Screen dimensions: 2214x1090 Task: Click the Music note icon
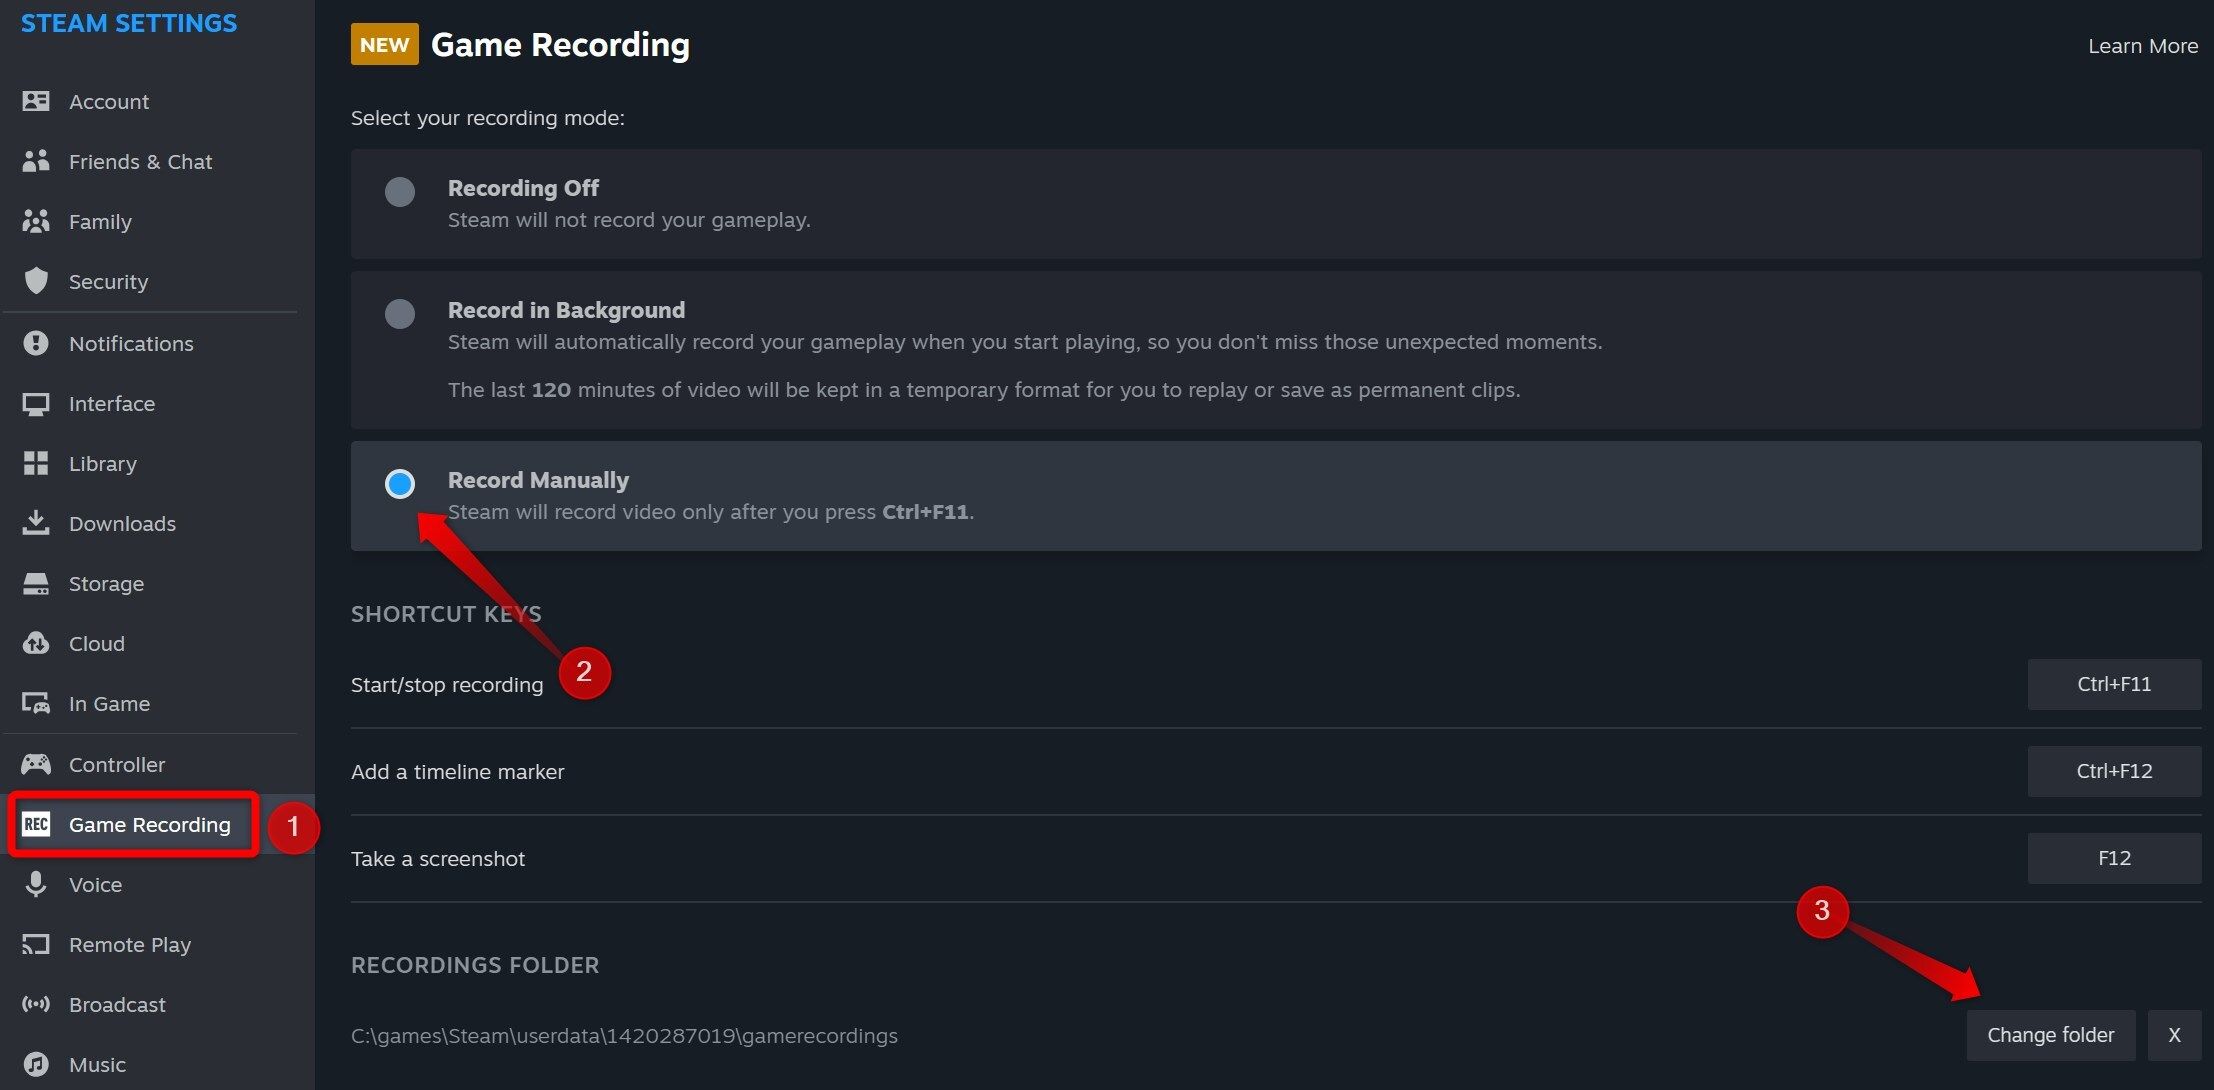tap(36, 1064)
